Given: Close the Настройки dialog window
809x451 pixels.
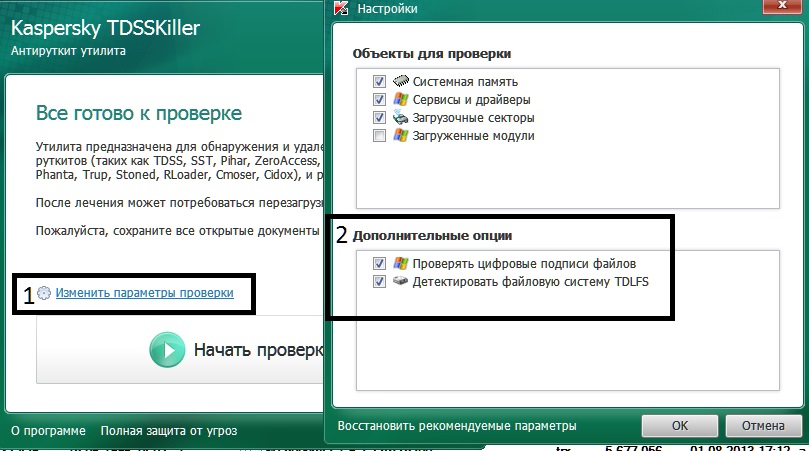Looking at the screenshot, I should [782, 5].
